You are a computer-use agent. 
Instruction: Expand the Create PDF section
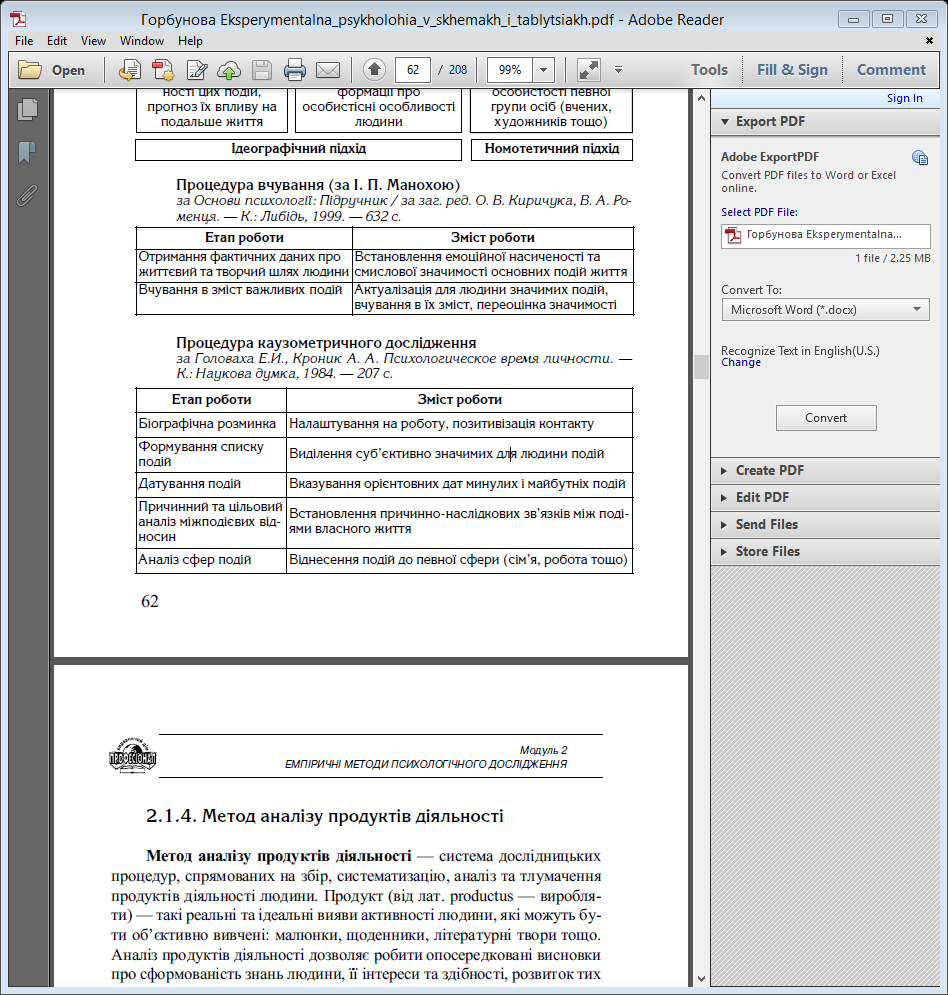(769, 470)
